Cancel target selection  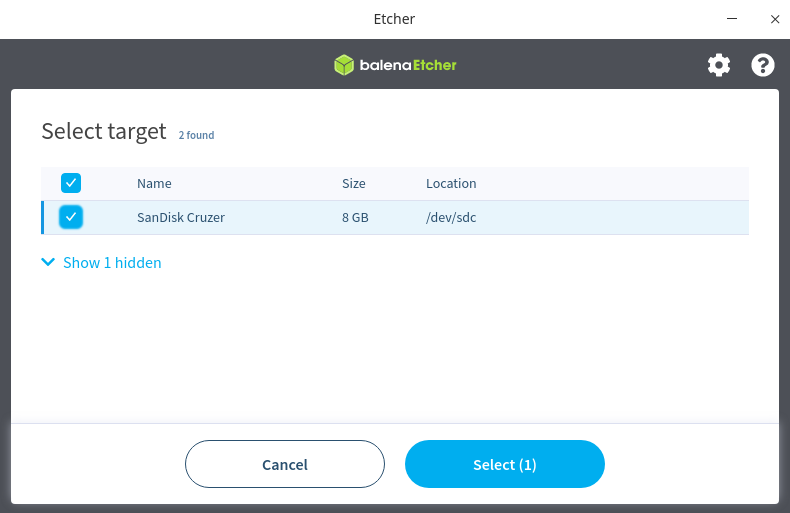285,464
